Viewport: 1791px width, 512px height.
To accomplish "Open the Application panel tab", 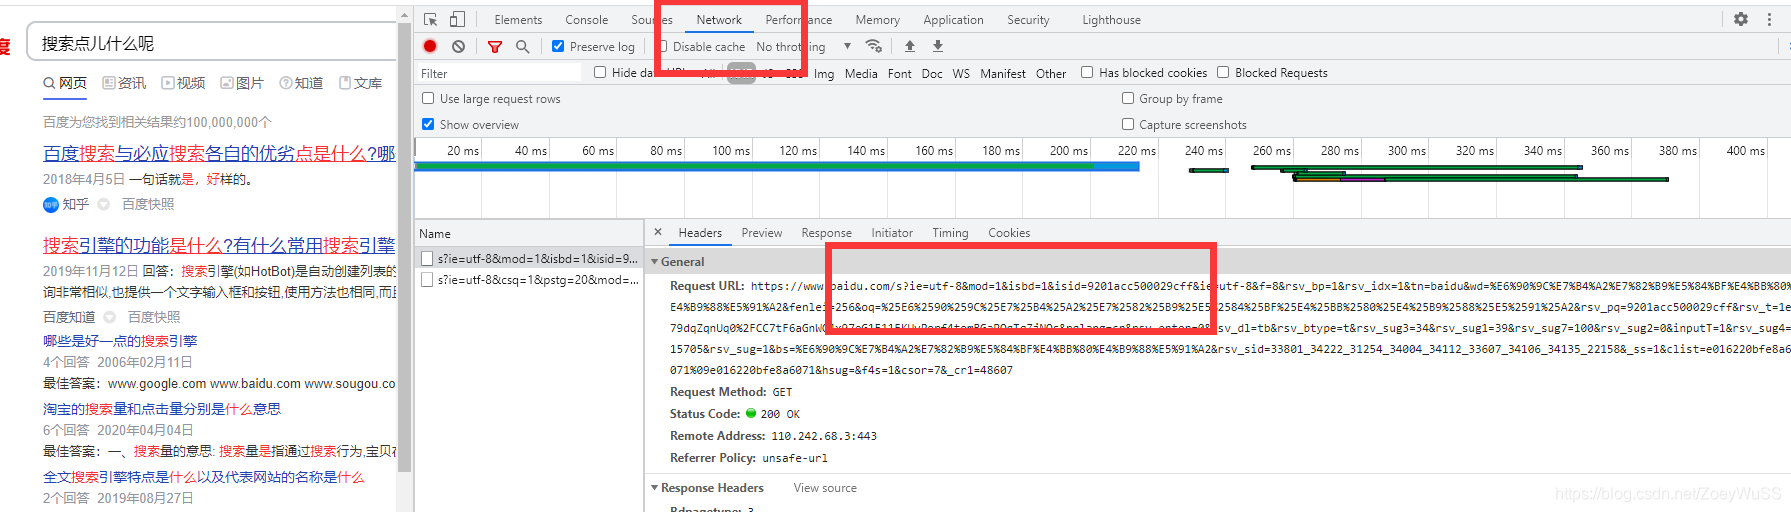I will pos(953,19).
